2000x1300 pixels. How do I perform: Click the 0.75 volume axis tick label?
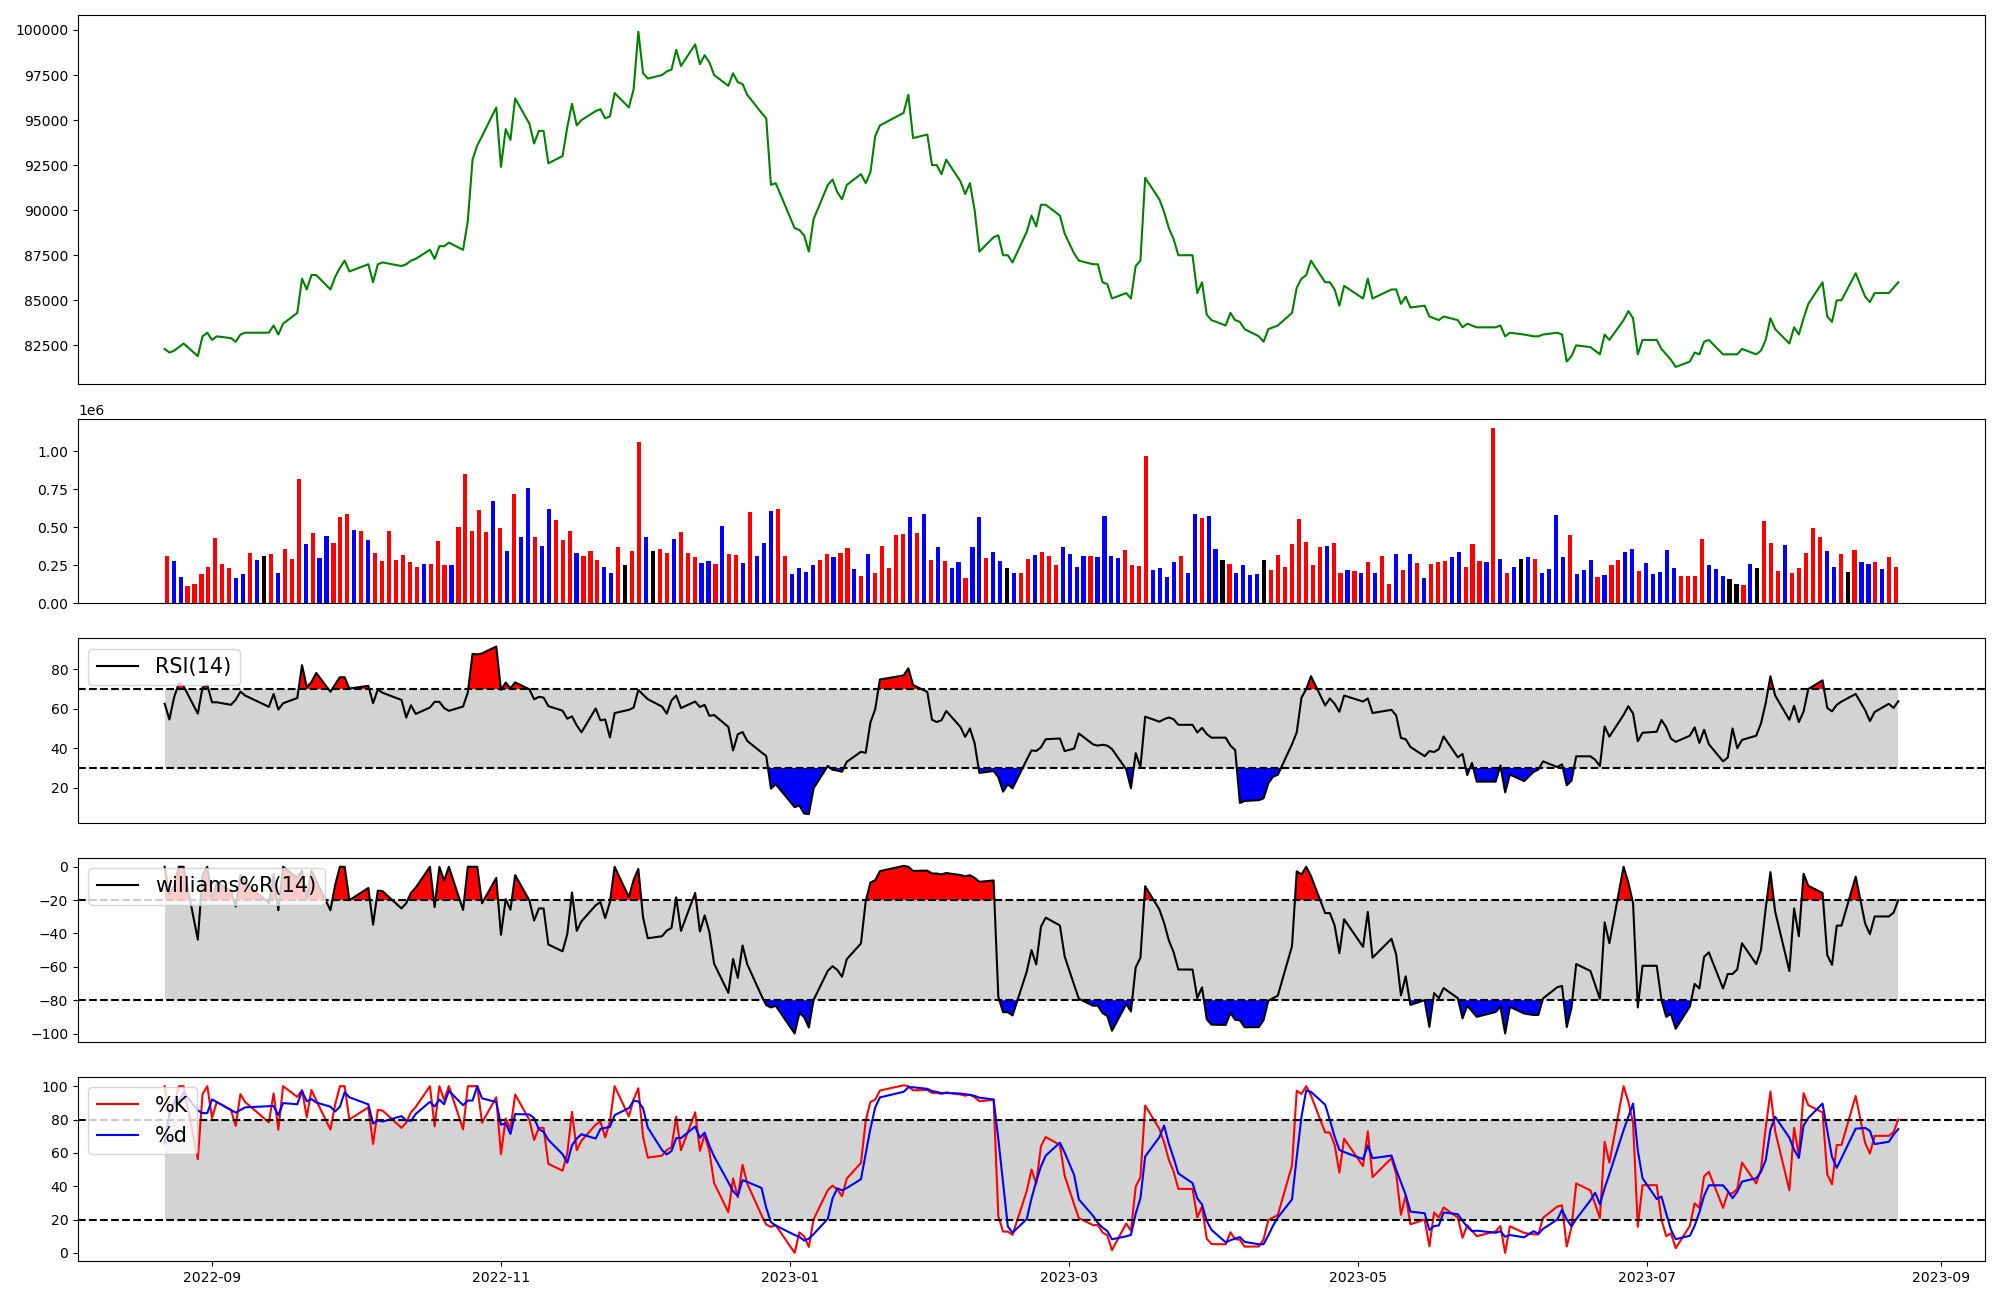coord(53,490)
